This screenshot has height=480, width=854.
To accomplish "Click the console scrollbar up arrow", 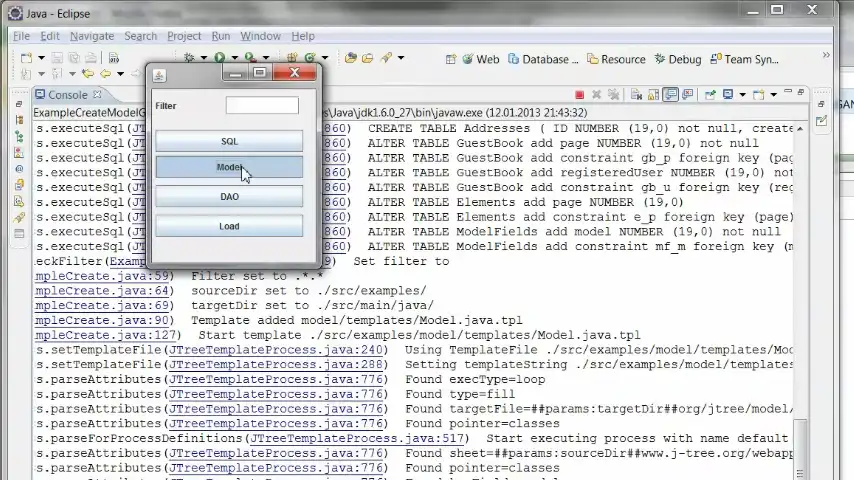I will 800,129.
